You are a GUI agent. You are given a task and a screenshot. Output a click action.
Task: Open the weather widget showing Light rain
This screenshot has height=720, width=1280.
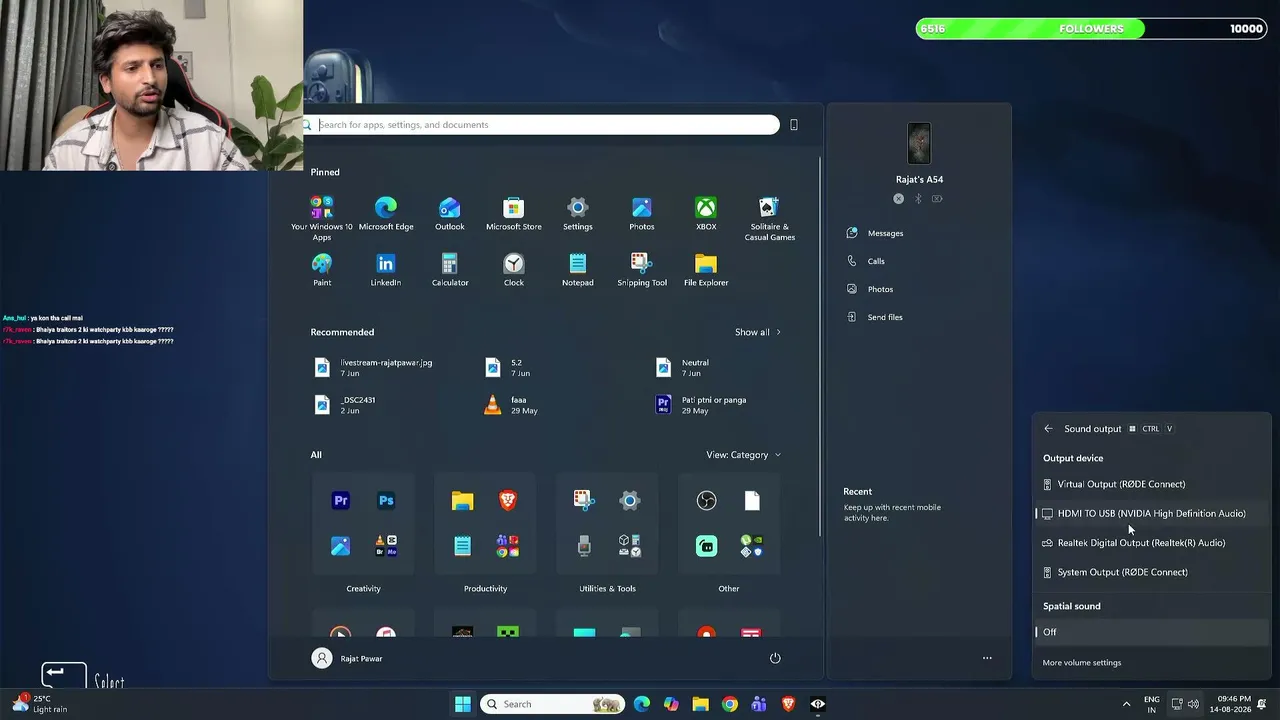[x=42, y=704]
